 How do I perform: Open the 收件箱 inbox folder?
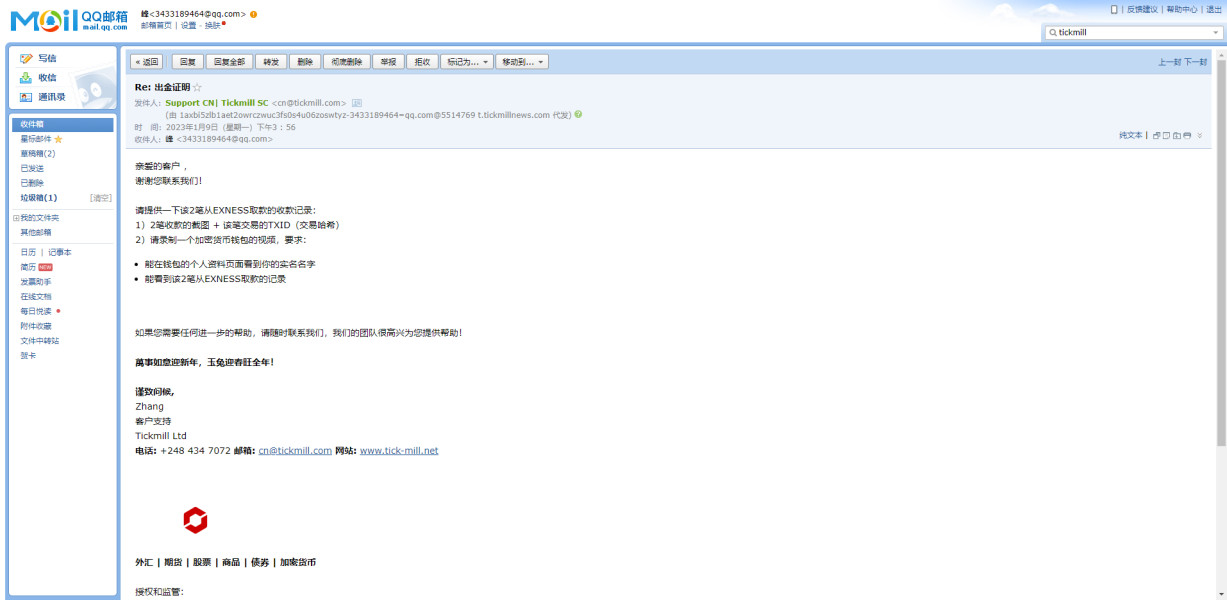pyautogui.click(x=63, y=124)
